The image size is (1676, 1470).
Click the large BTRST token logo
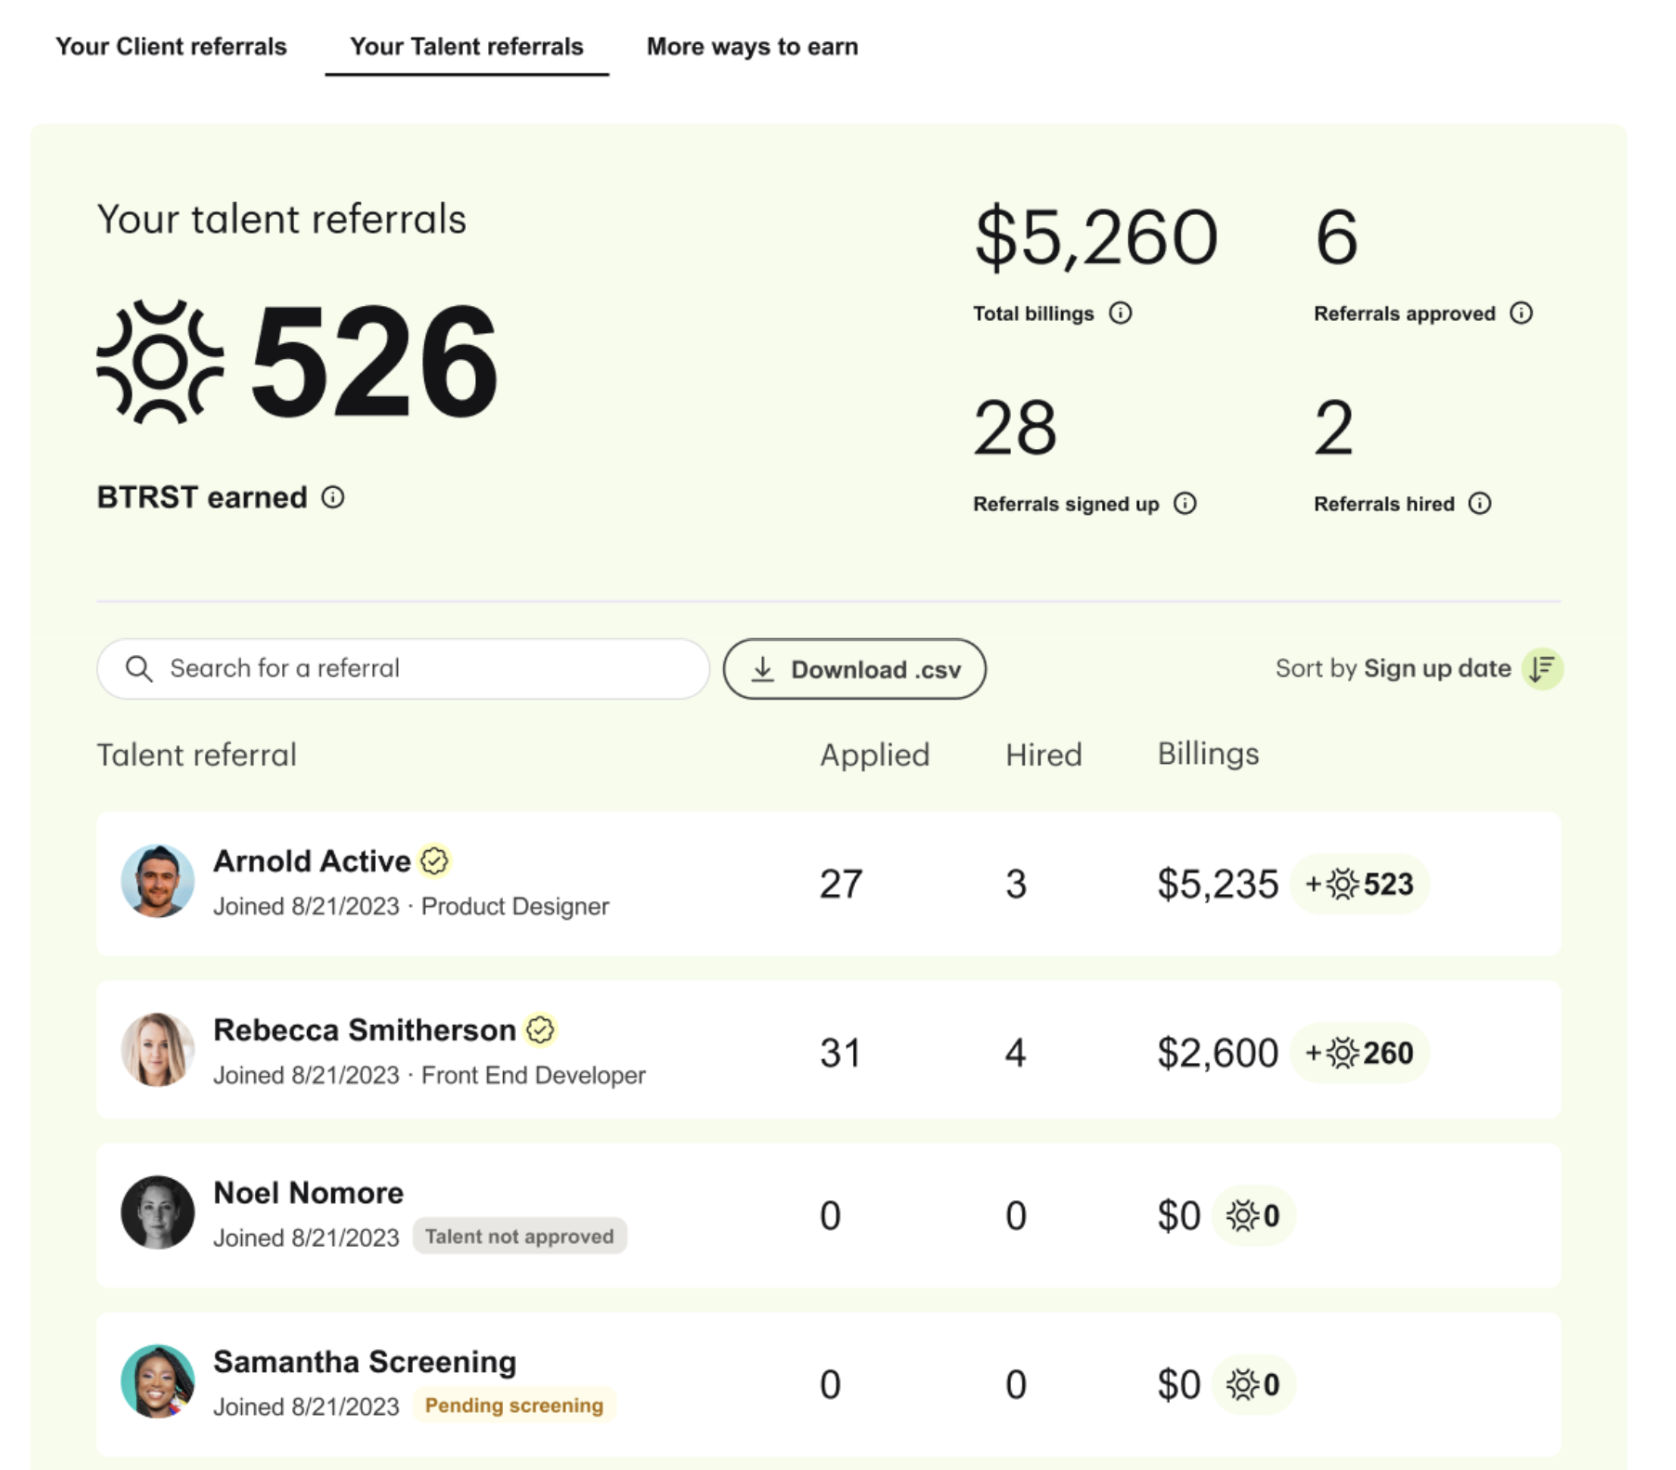tap(160, 362)
